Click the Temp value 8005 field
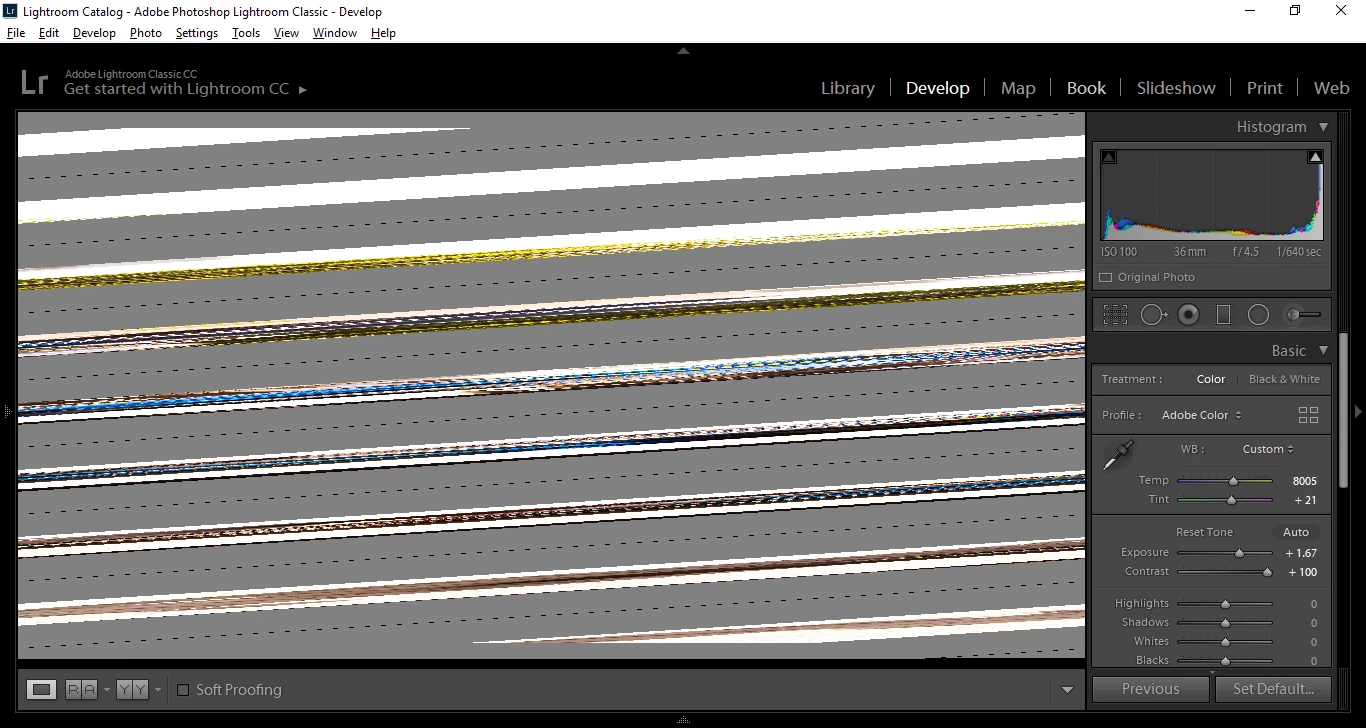Viewport: 1366px width, 728px height. pyautogui.click(x=1304, y=481)
